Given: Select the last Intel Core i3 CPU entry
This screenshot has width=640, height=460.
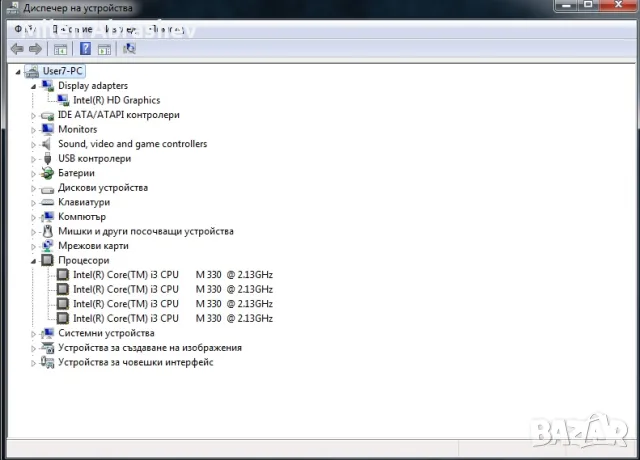Looking at the screenshot, I should pos(173,318).
